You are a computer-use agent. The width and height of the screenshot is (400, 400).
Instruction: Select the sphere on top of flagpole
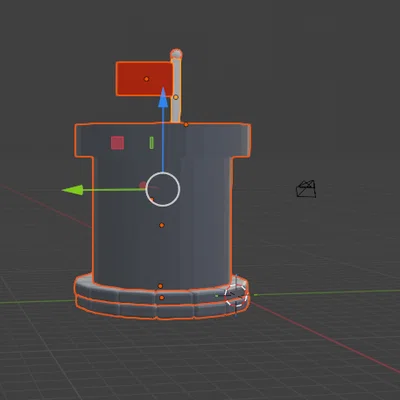tap(176, 54)
